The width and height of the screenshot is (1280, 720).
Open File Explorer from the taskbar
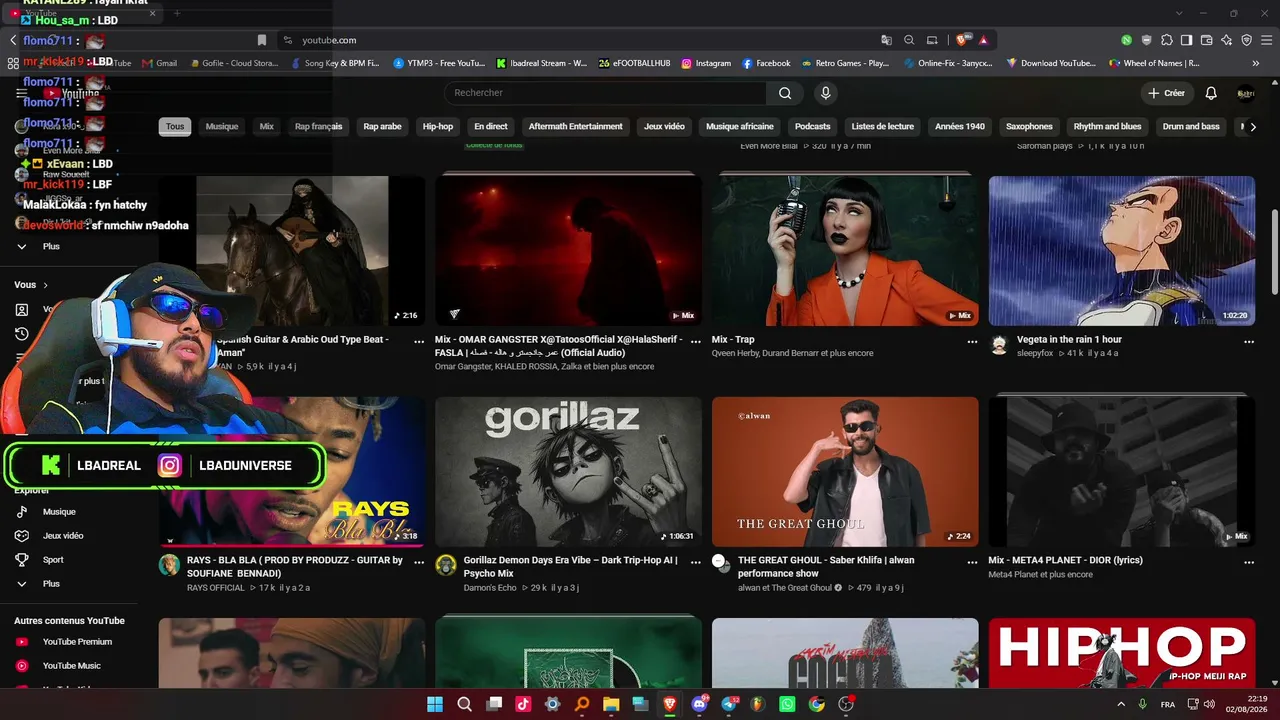[611, 704]
